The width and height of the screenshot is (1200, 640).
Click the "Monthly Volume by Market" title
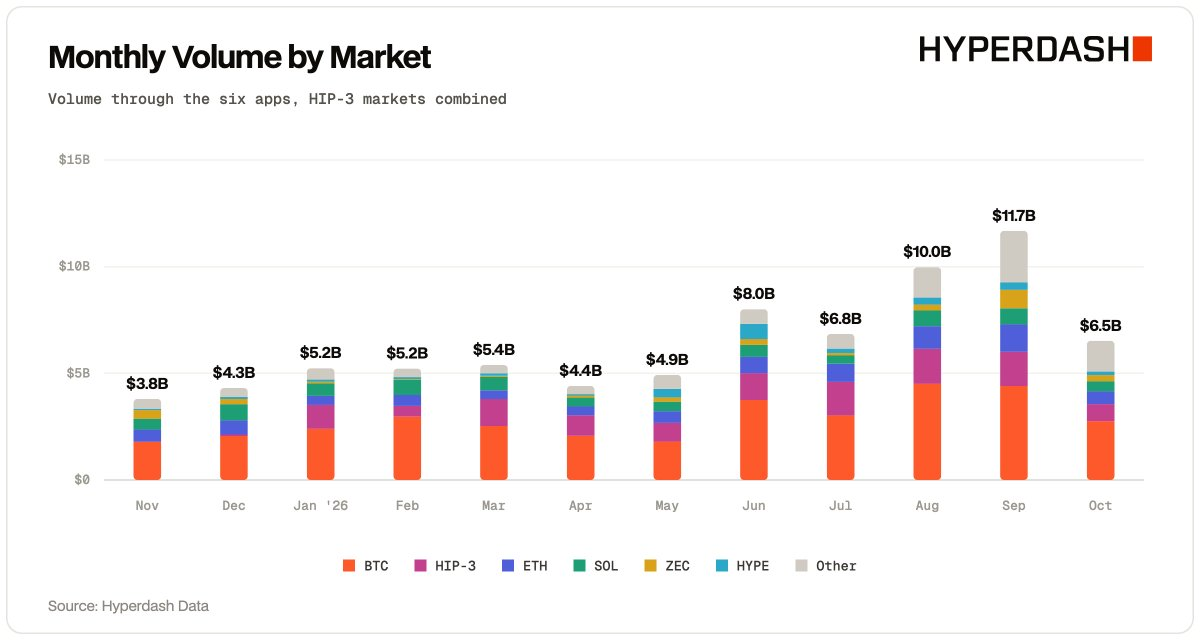pos(240,57)
